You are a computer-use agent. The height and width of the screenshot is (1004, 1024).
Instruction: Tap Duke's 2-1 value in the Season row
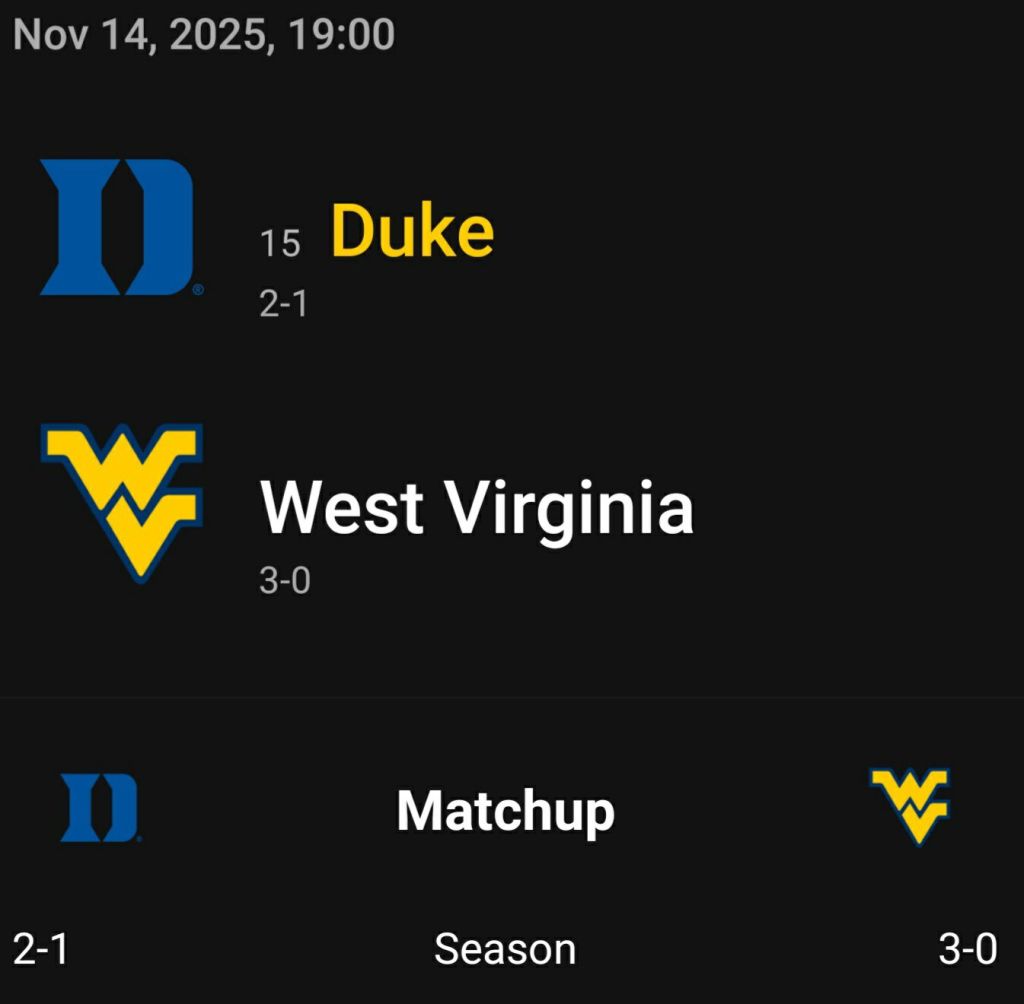[x=41, y=949]
